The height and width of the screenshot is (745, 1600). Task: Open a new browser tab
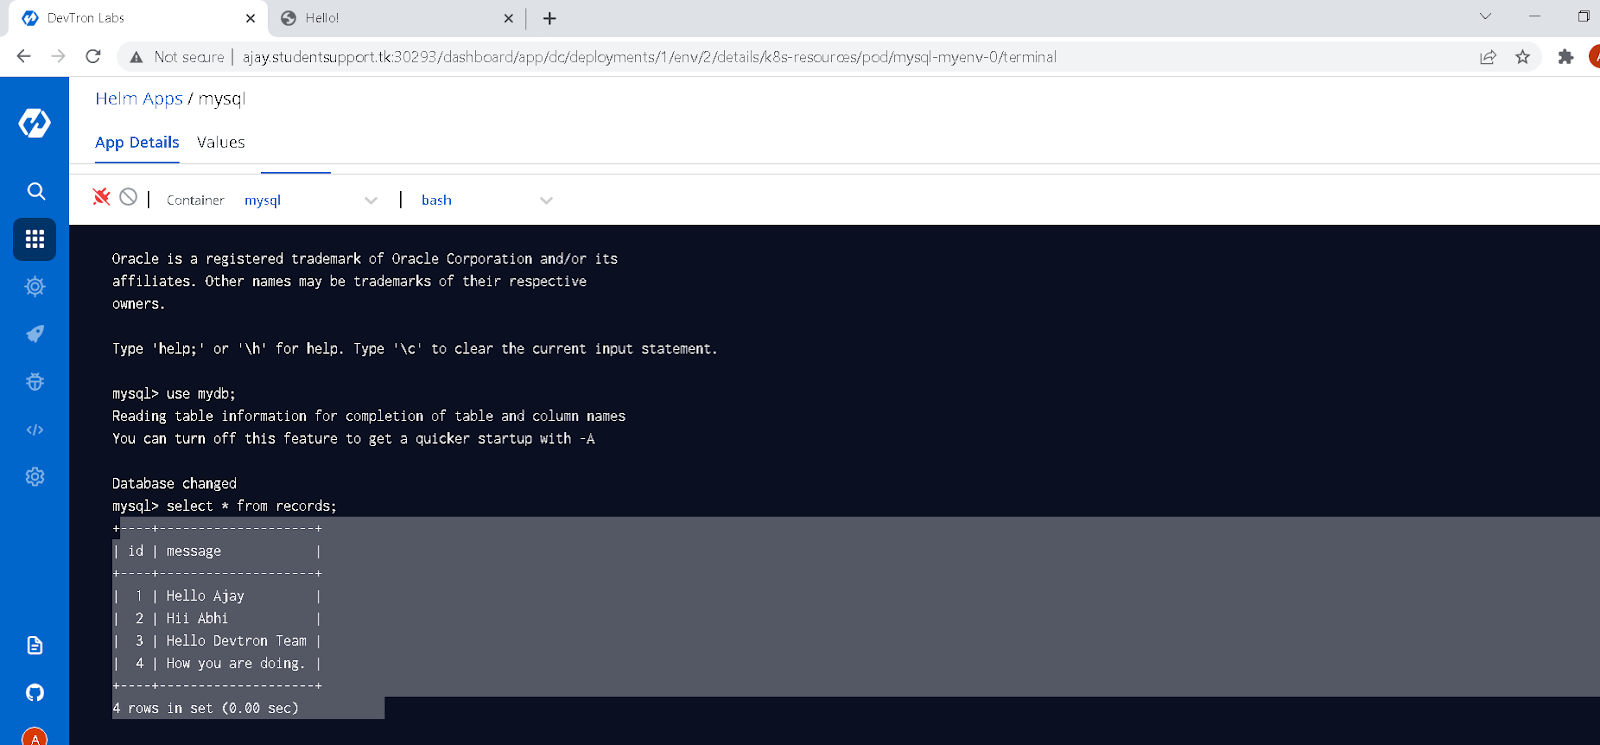click(x=549, y=18)
